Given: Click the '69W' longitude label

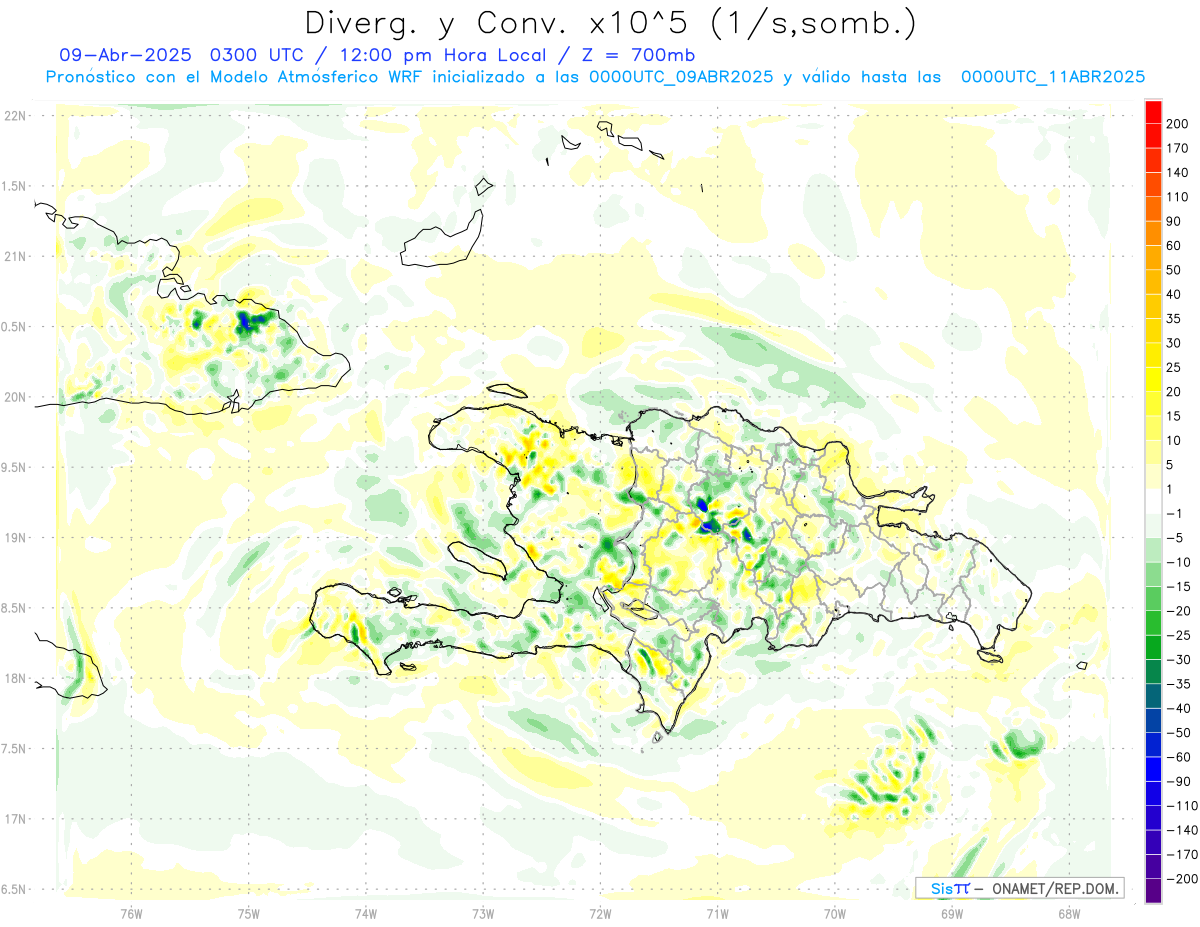Looking at the screenshot, I should click(952, 913).
